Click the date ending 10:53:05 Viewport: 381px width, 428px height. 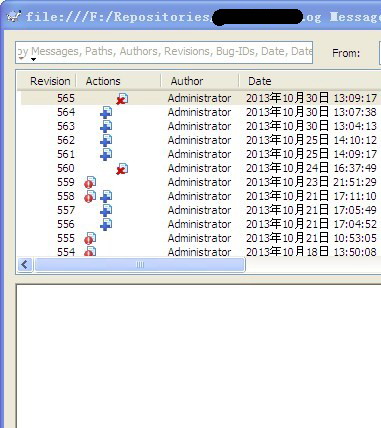(311, 238)
